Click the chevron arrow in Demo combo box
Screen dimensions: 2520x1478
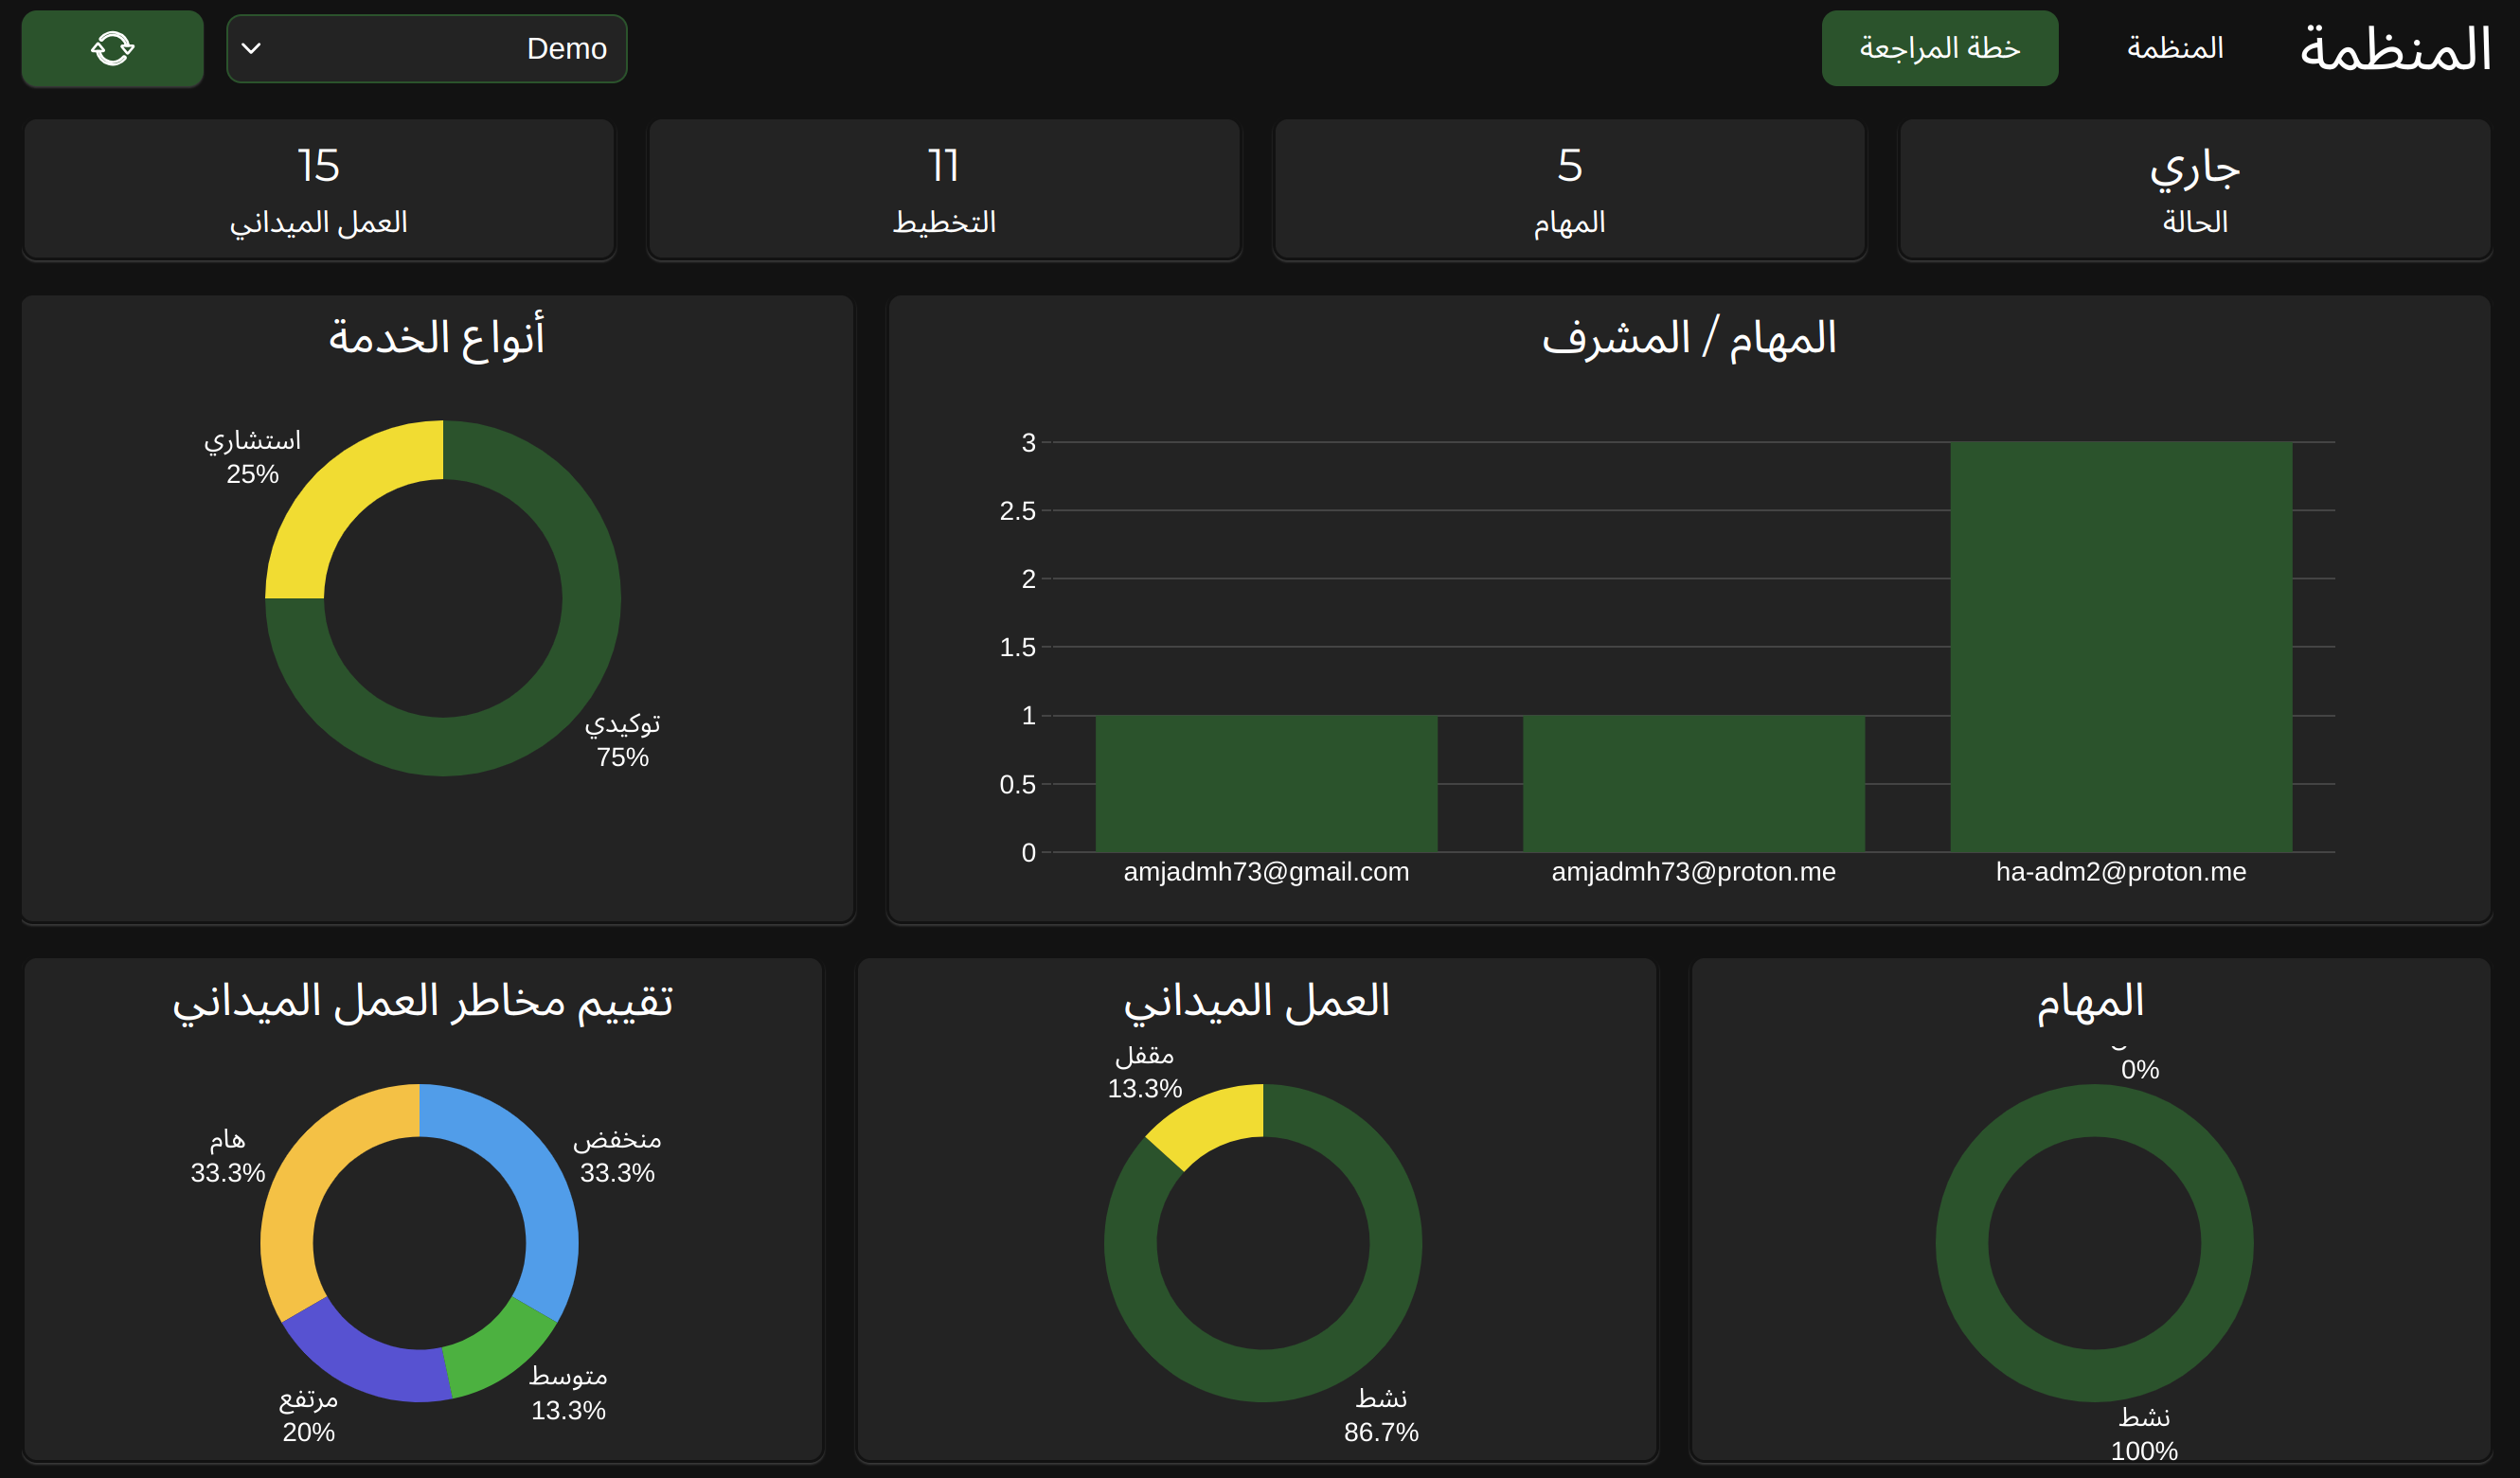point(252,48)
